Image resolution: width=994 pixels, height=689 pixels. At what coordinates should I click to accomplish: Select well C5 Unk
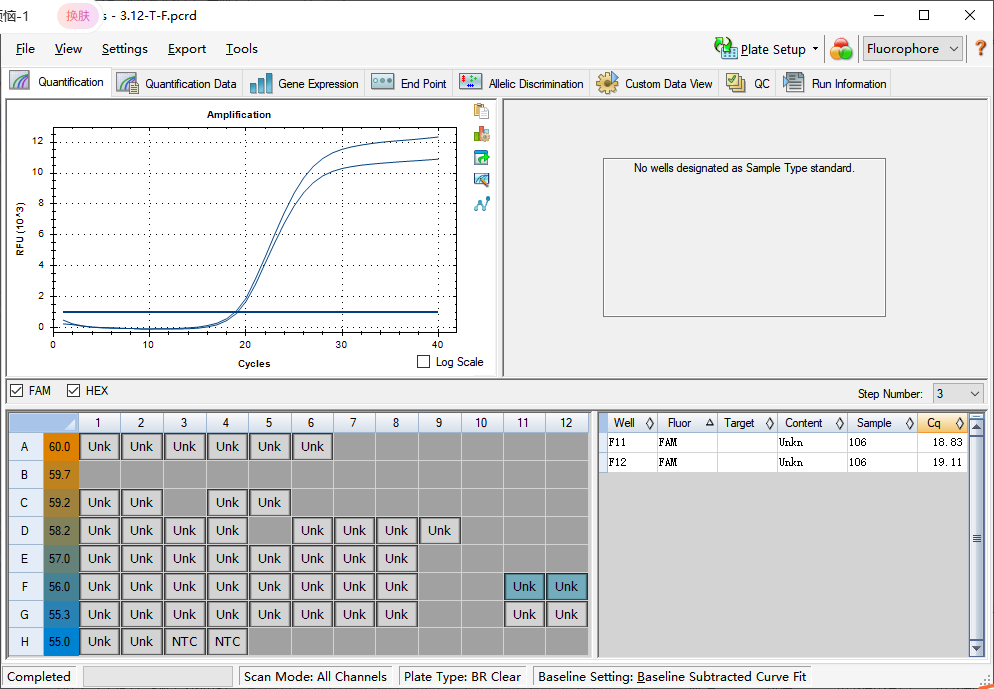coord(269,503)
